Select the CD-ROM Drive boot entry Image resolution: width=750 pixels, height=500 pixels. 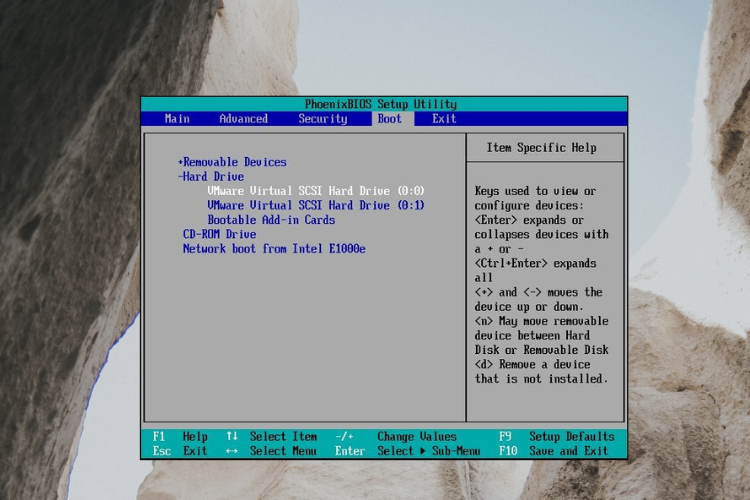[220, 234]
